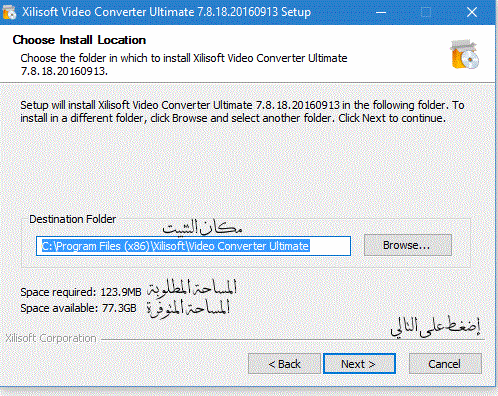Click the Space required 123.9MB text
The width and height of the screenshot is (498, 396).
[81, 292]
